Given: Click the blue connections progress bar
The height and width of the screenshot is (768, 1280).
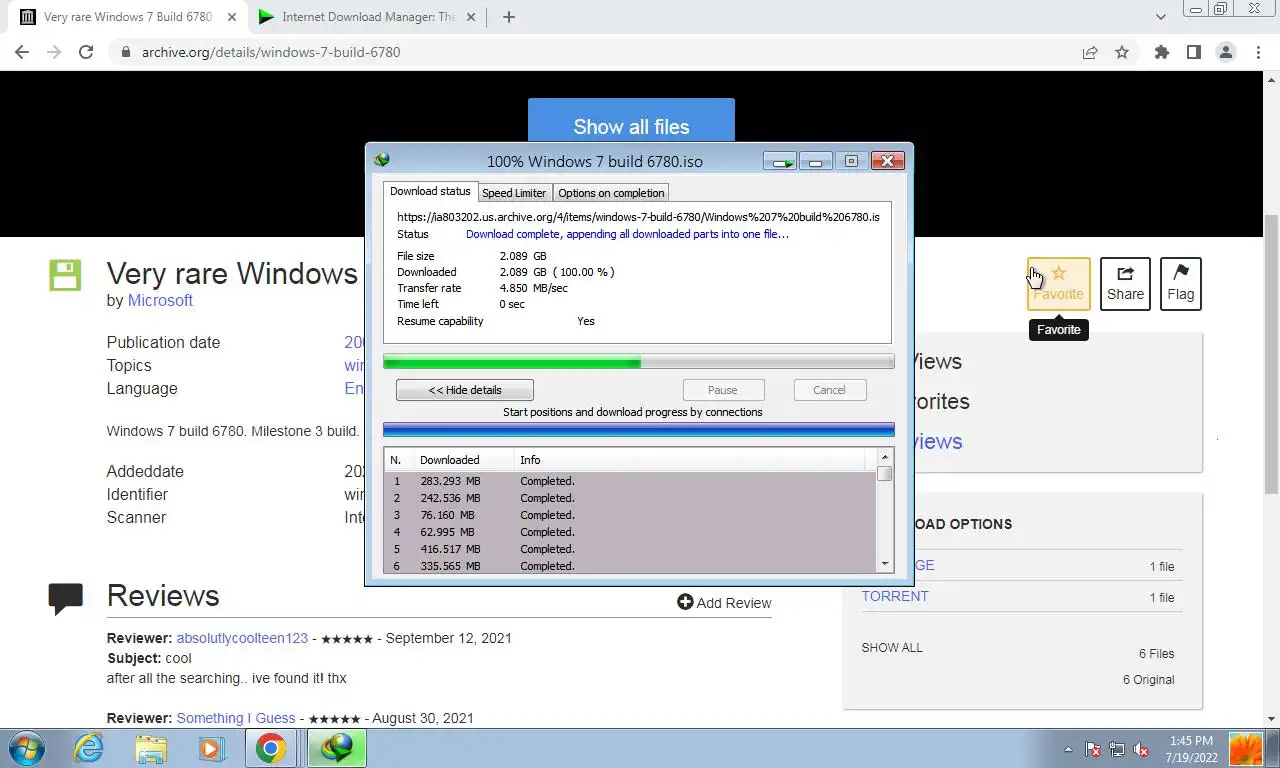Looking at the screenshot, I should (639, 430).
